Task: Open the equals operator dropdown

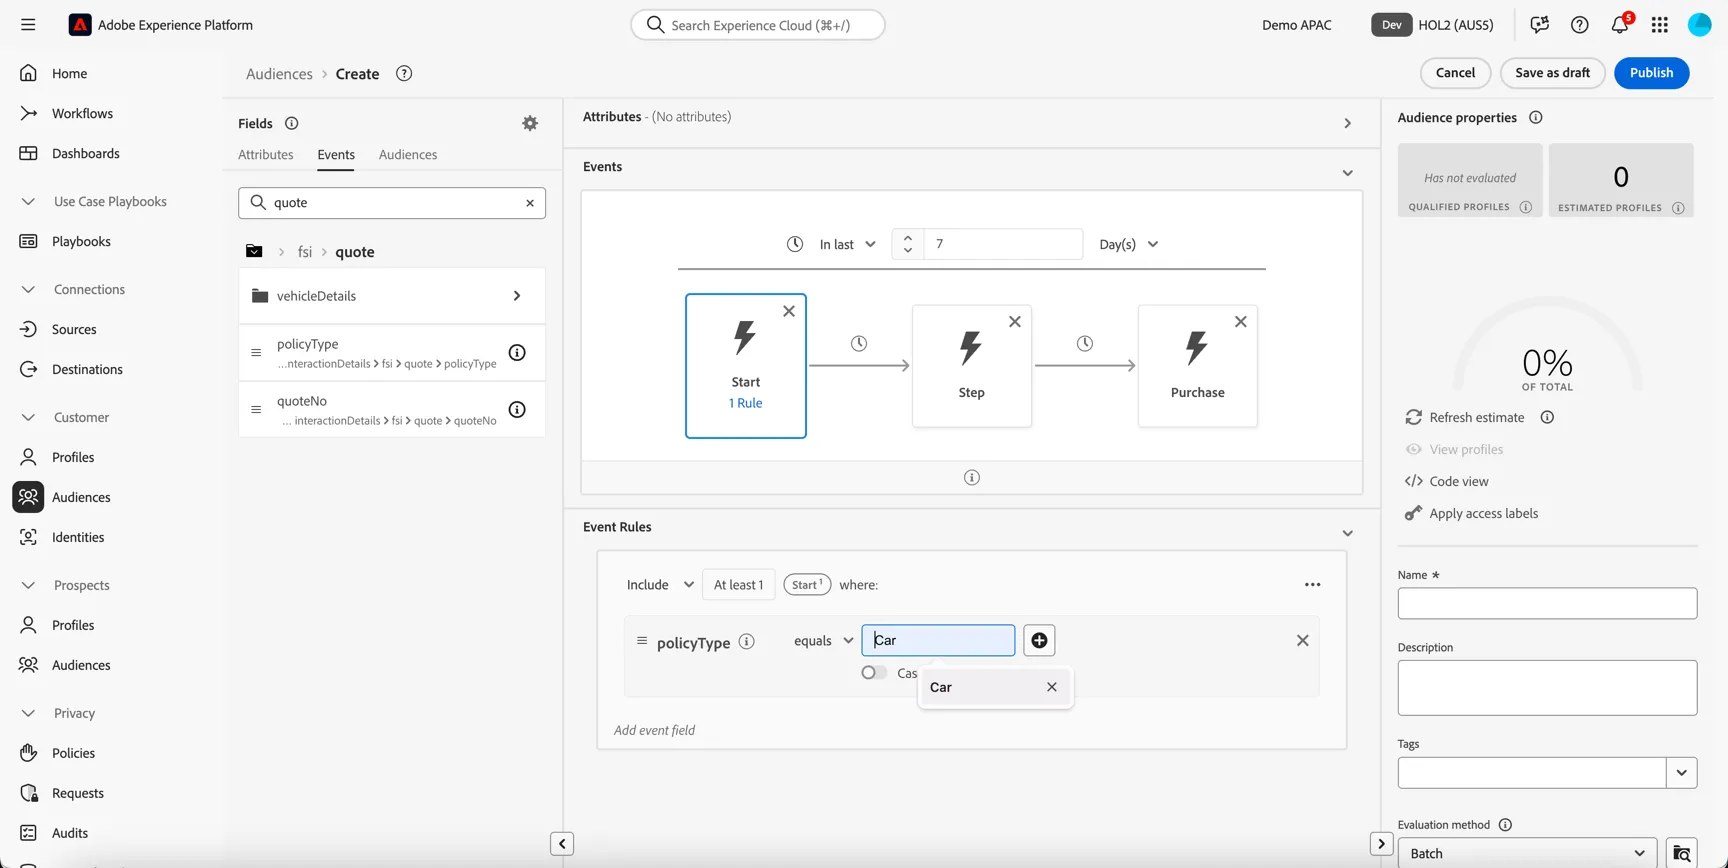Action: click(x=823, y=640)
